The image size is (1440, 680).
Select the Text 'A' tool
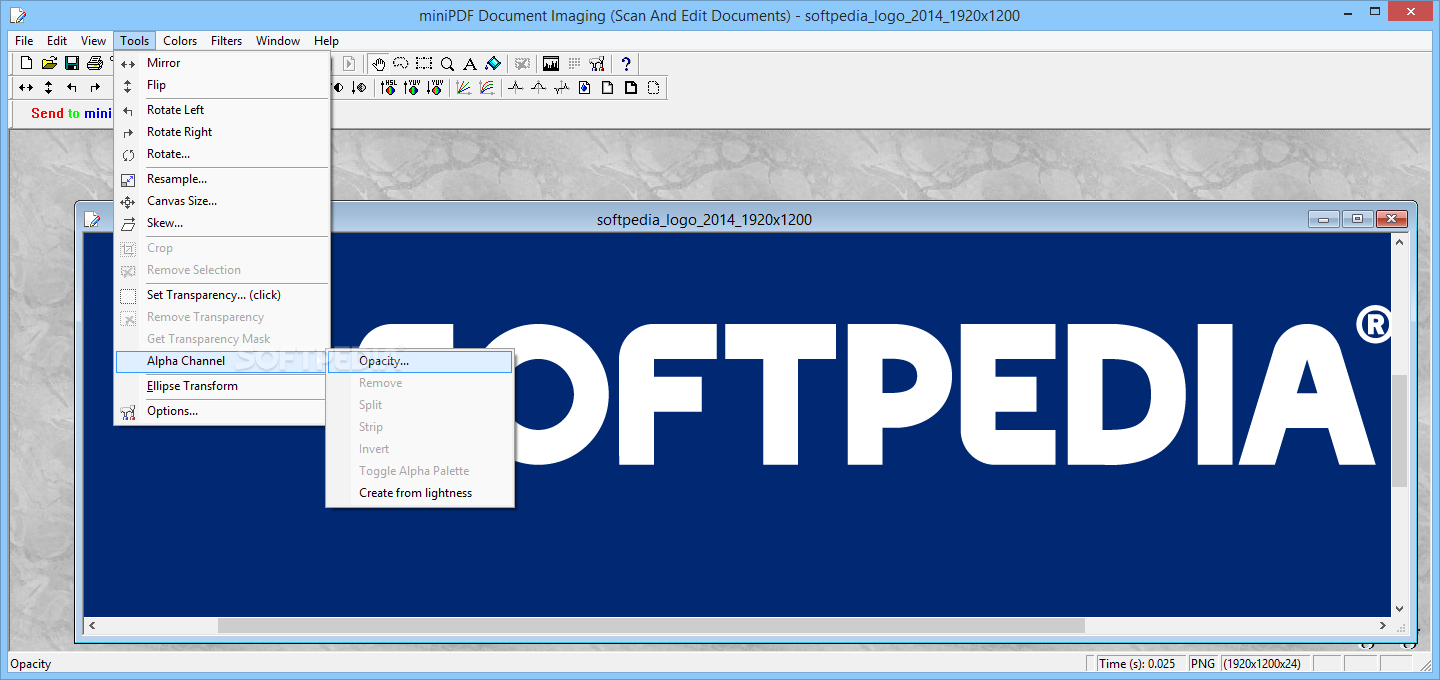[x=469, y=63]
